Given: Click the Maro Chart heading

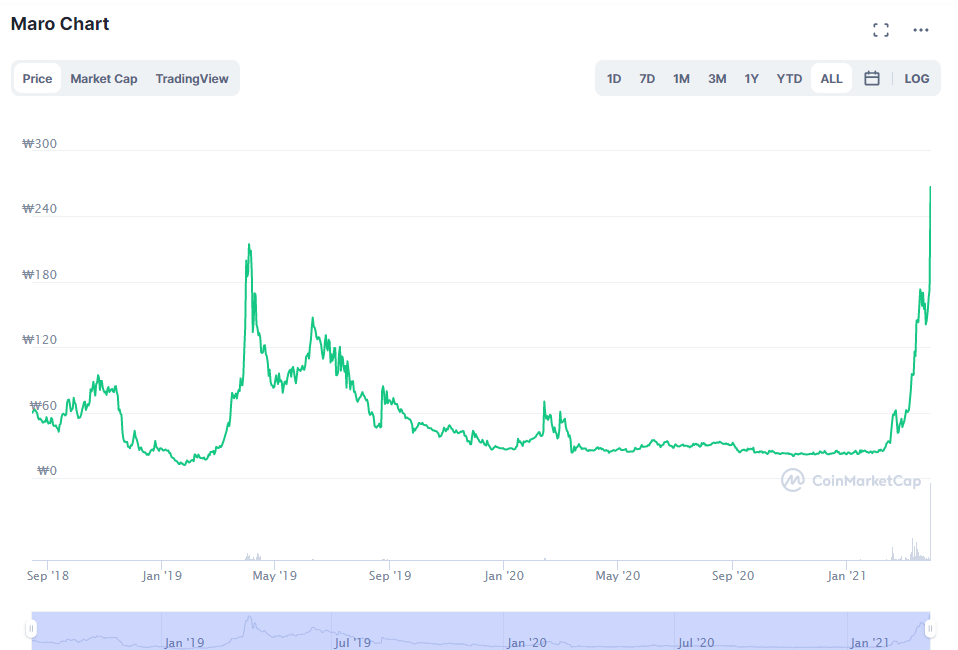Looking at the screenshot, I should 60,24.
